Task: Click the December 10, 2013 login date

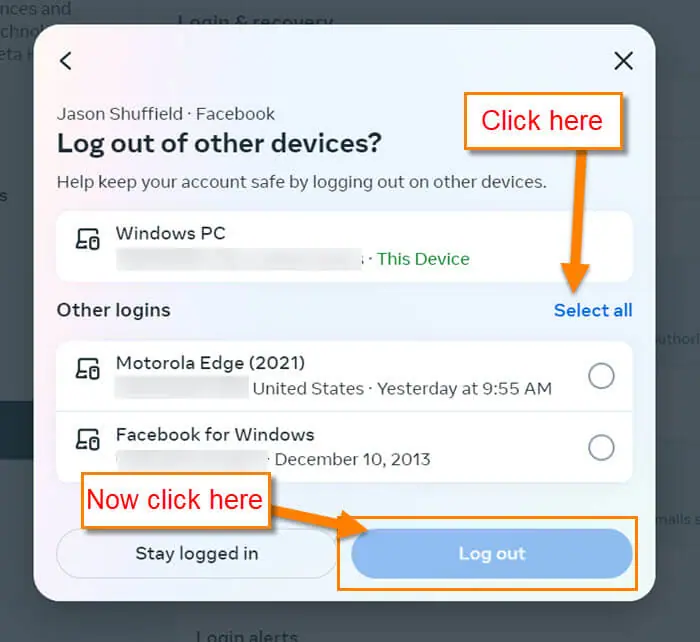Action: tap(352, 459)
